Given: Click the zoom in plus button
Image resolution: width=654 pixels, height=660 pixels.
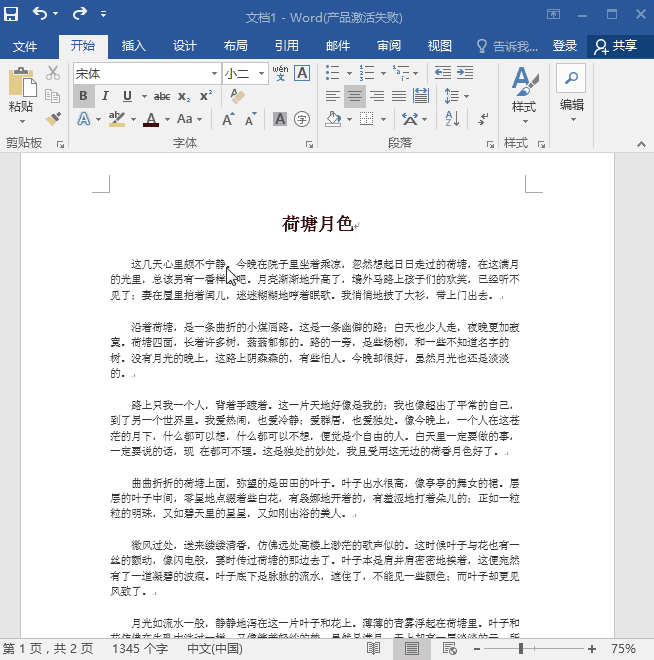Looking at the screenshot, I should [x=592, y=649].
